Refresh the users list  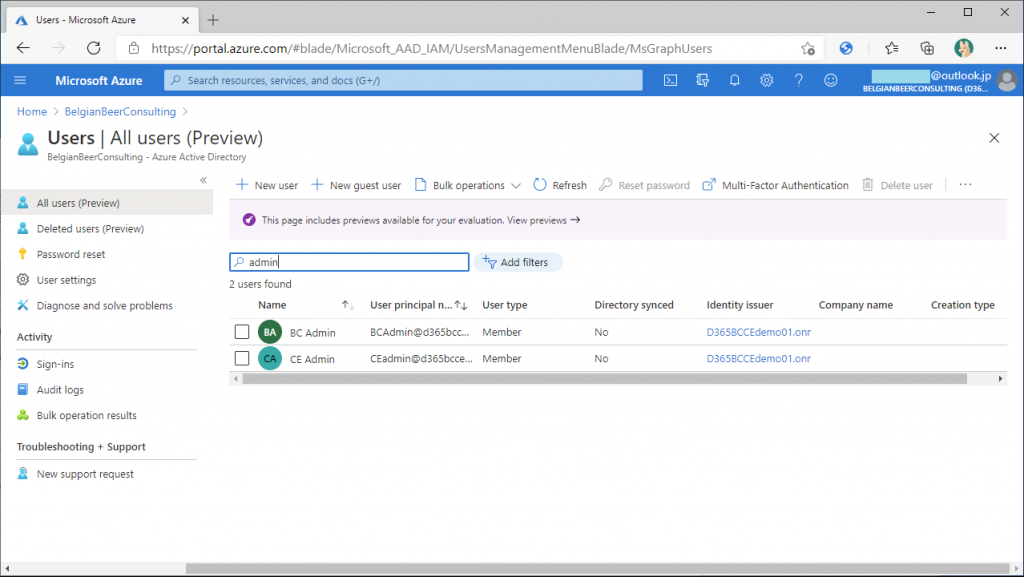point(560,185)
